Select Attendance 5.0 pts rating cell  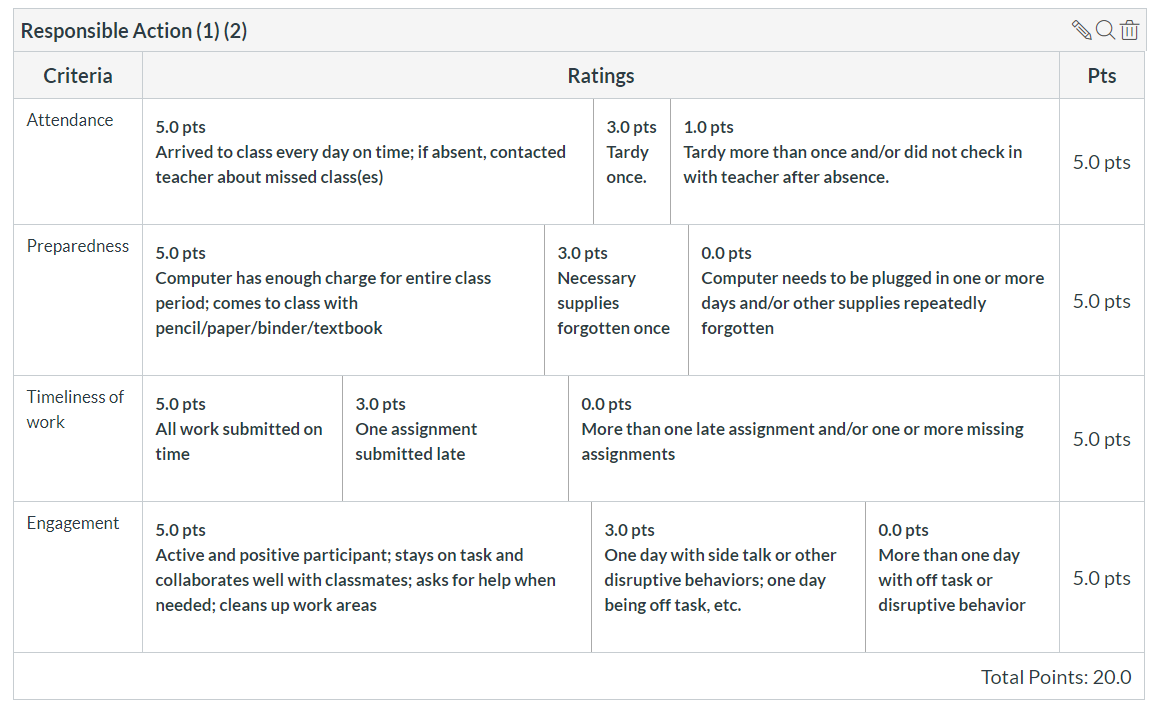367,162
